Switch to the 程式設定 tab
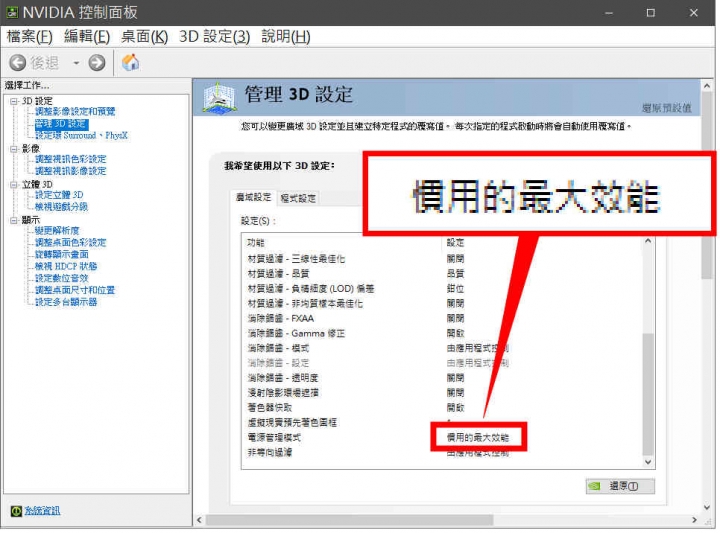Image resolution: width=720 pixels, height=533 pixels. pyautogui.click(x=298, y=198)
